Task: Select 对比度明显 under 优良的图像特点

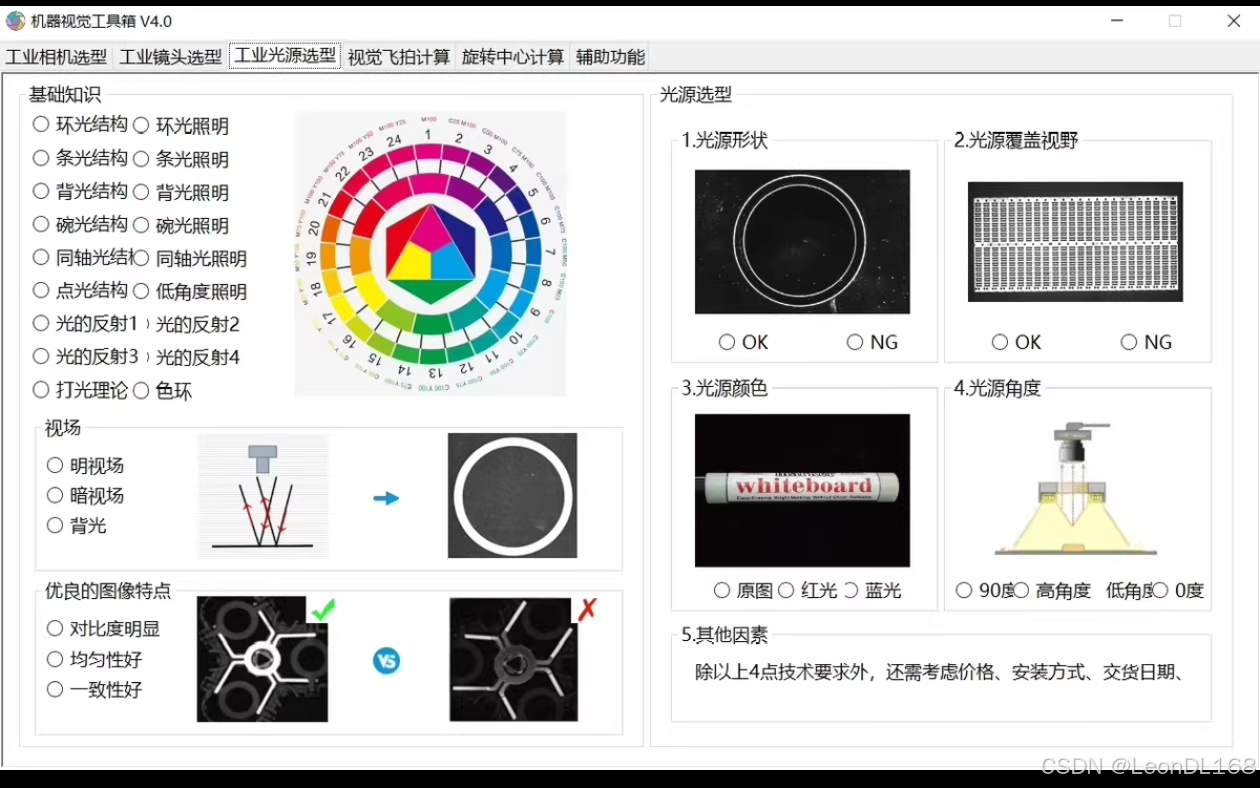Action: [x=56, y=628]
